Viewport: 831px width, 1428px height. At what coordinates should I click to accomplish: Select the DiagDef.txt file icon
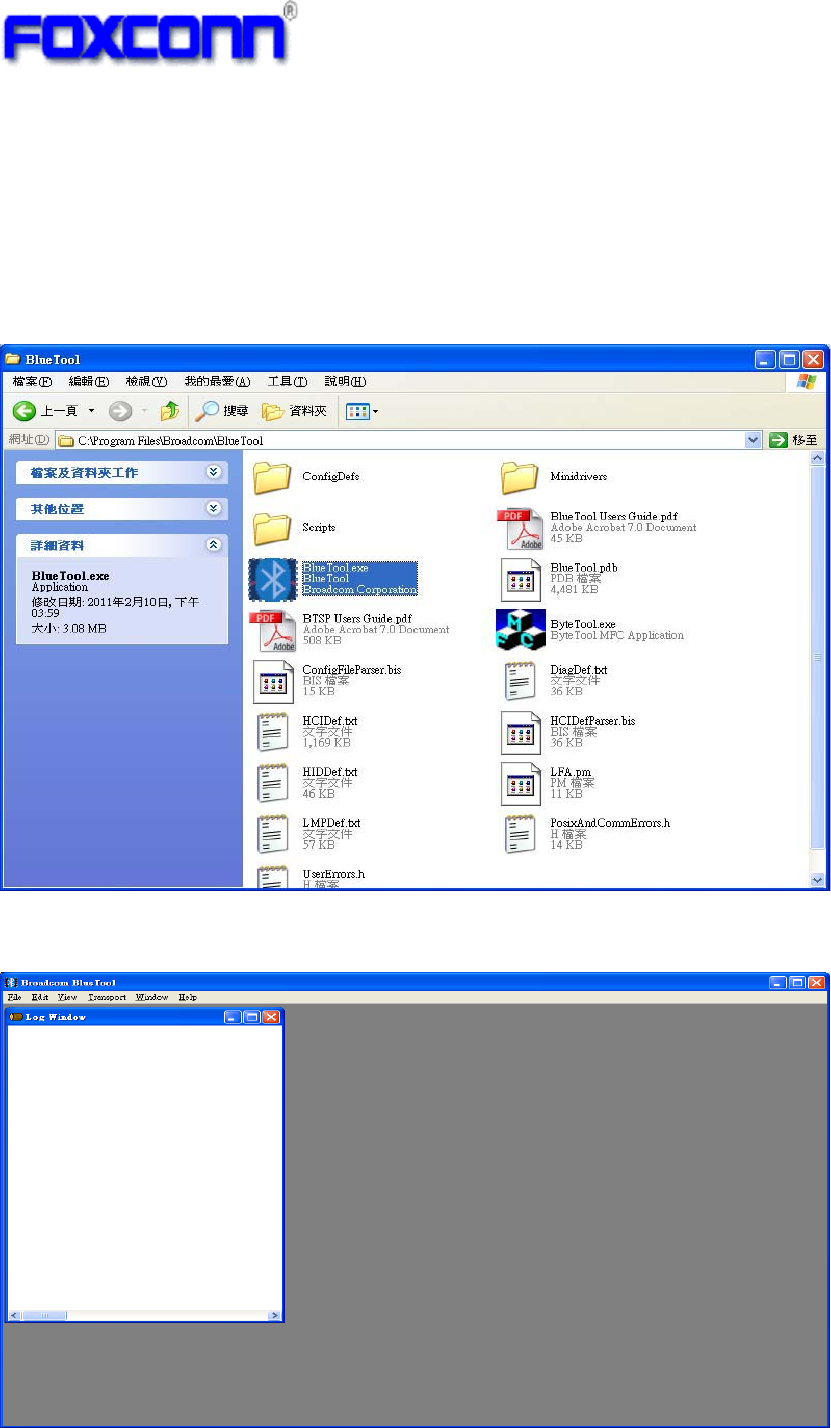[x=520, y=682]
